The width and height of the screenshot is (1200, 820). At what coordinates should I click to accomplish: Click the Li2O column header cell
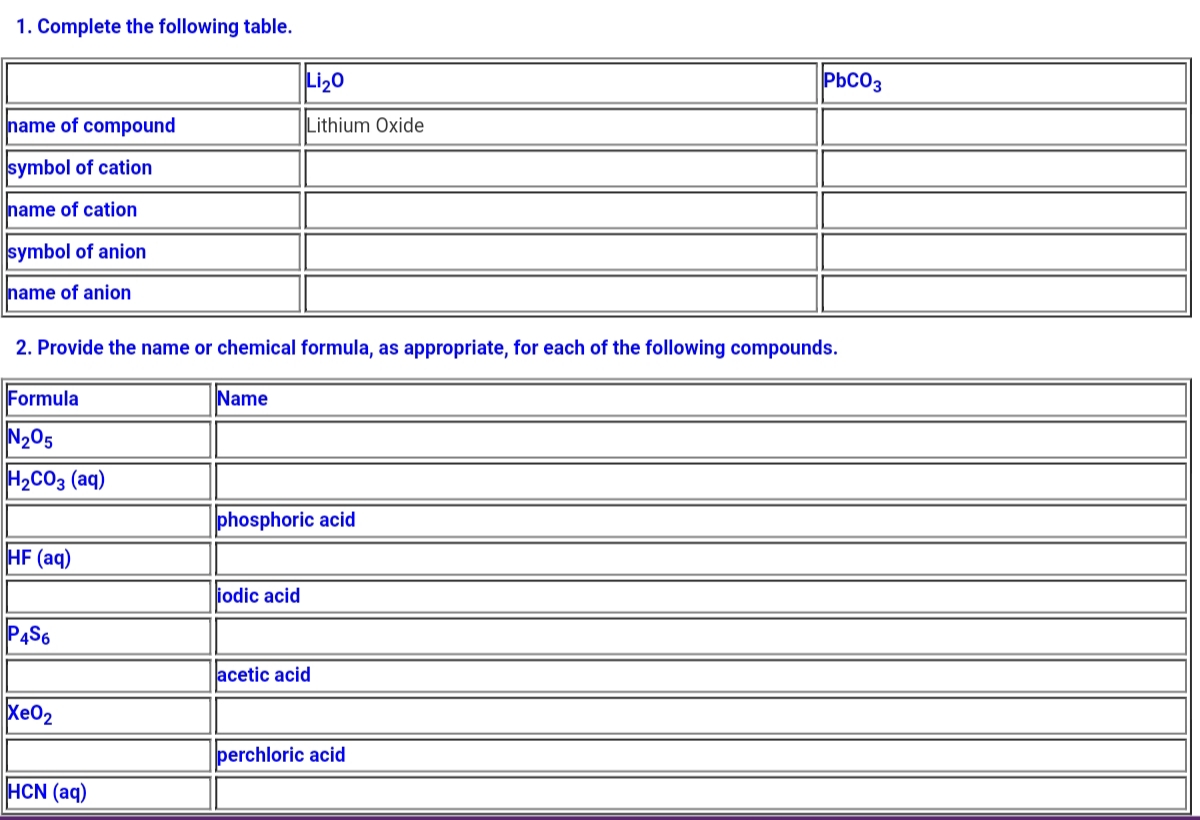[560, 83]
